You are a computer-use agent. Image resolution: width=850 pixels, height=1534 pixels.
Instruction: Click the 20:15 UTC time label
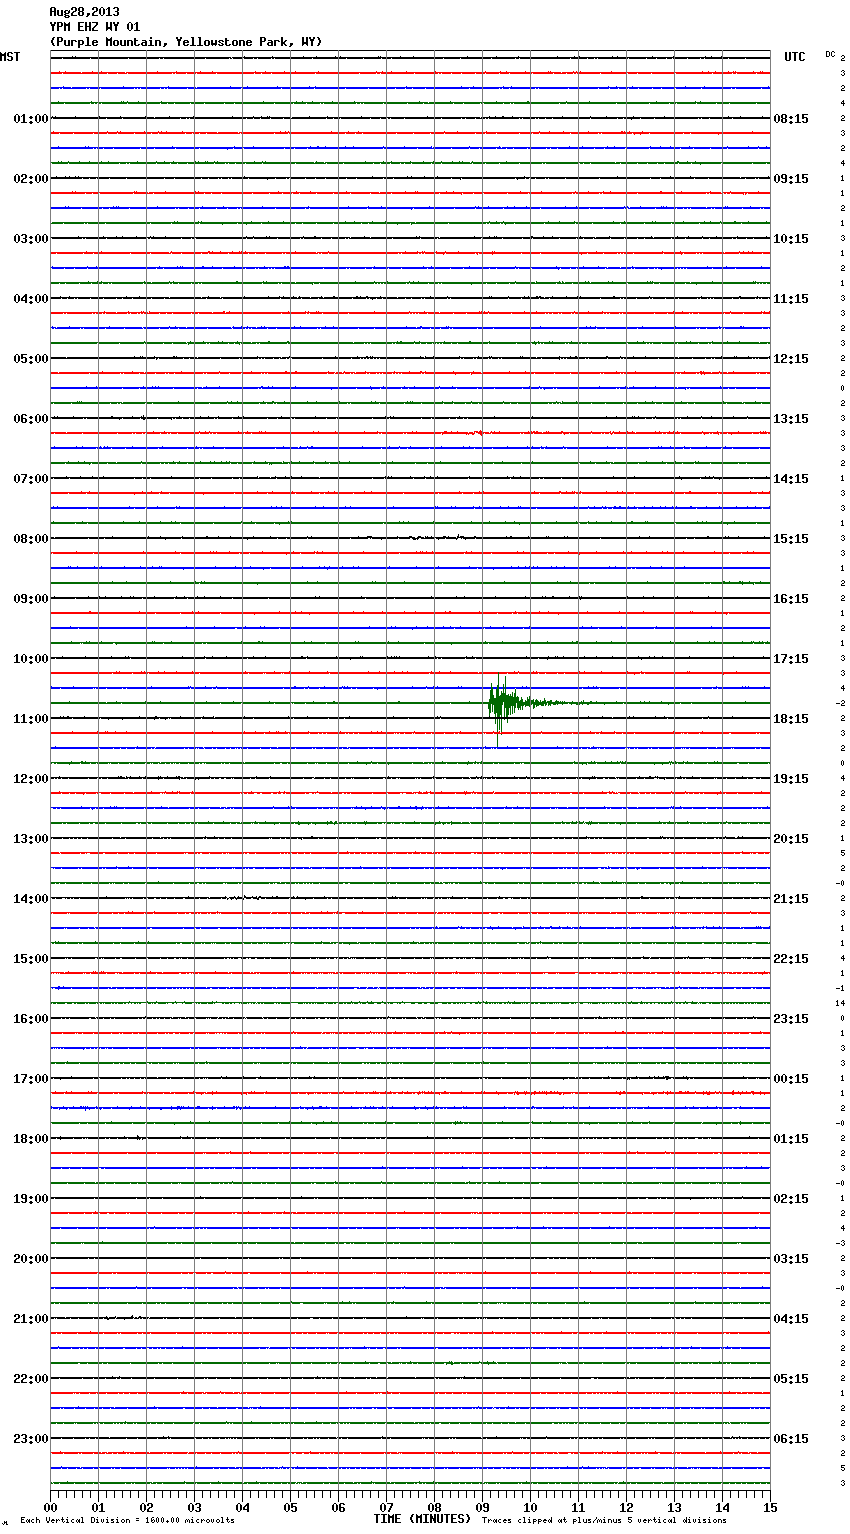[791, 839]
